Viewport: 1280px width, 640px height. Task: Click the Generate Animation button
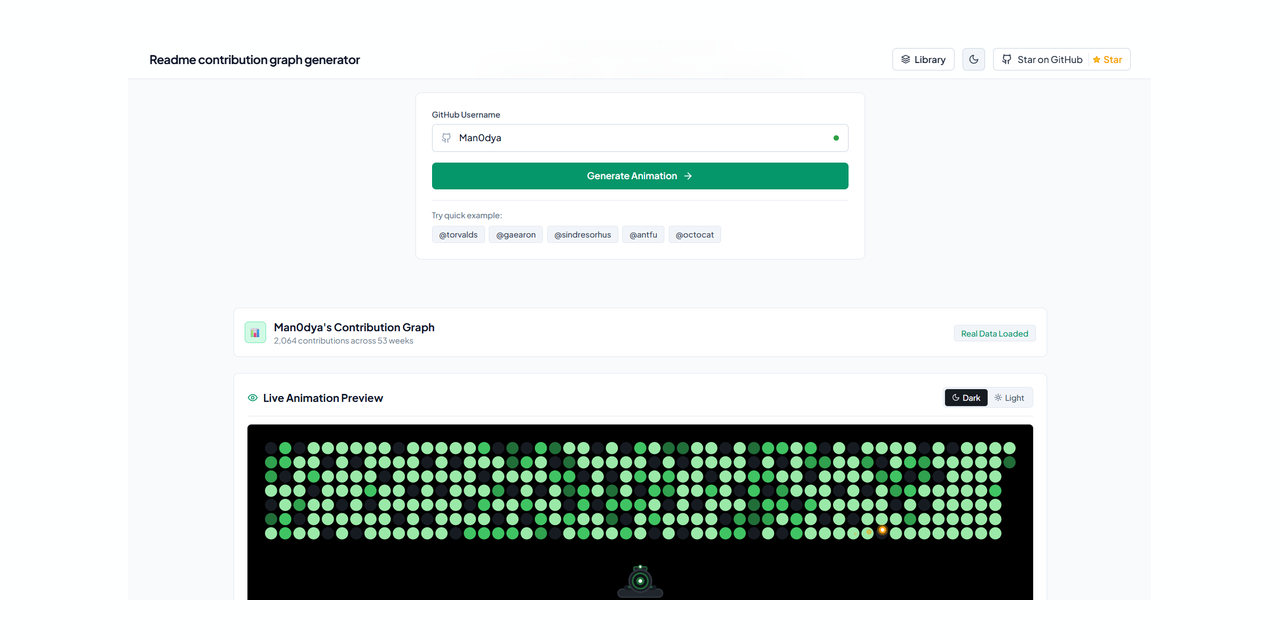click(x=640, y=176)
